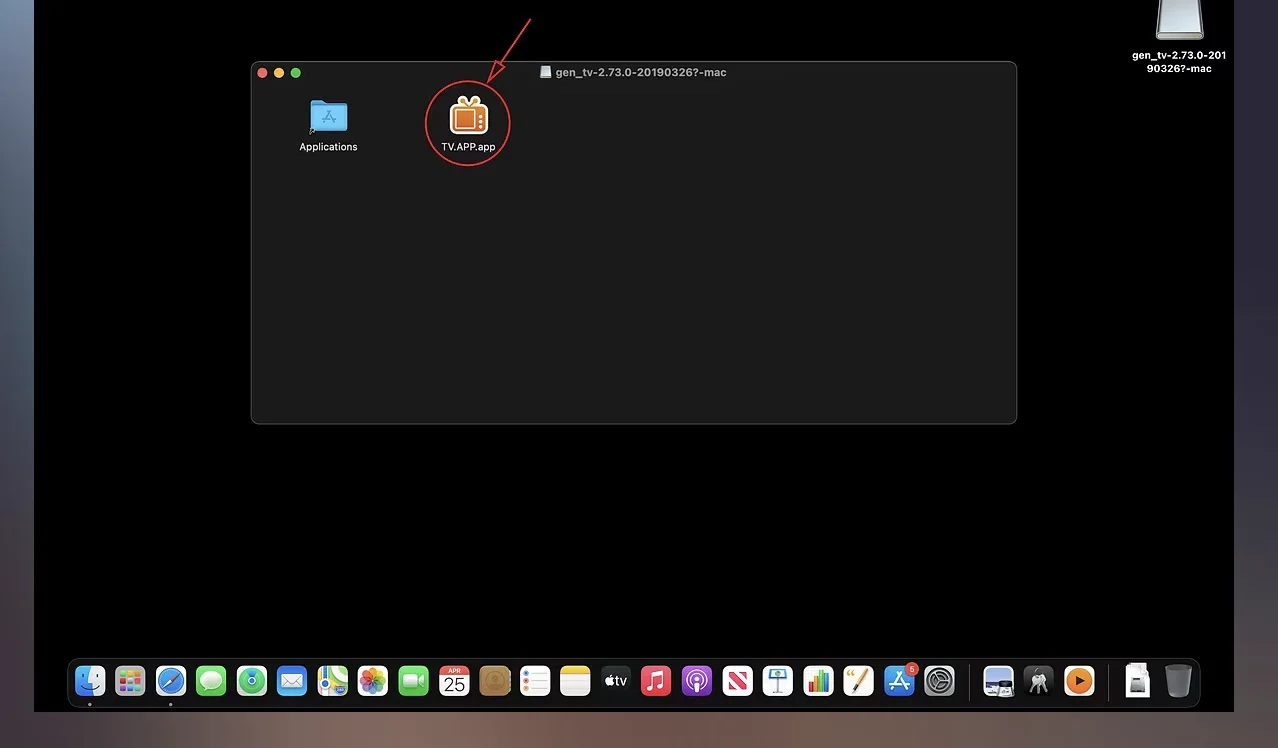Screen dimensions: 1278x748
Task: Open System Preferences from the Dock
Action: pyautogui.click(x=940, y=681)
